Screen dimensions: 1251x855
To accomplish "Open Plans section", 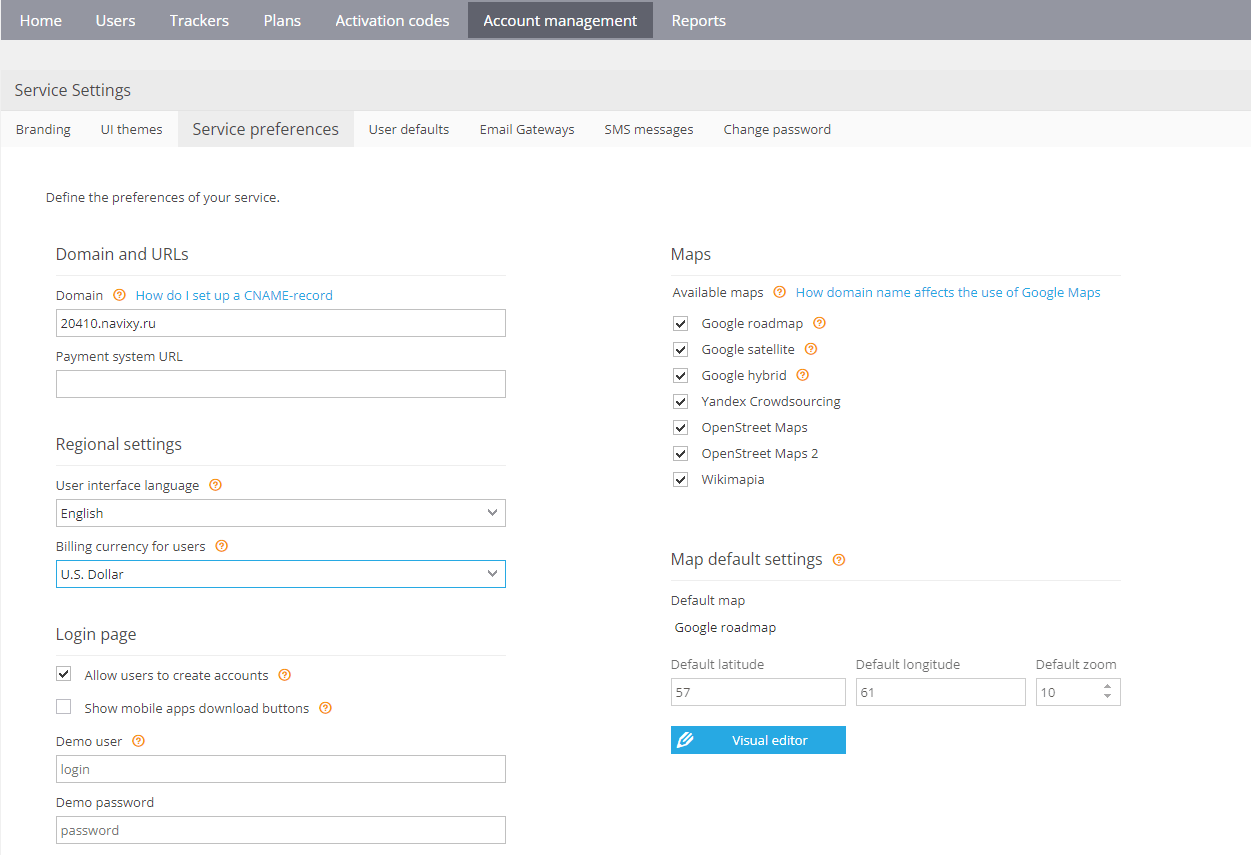I will pyautogui.click(x=282, y=20).
